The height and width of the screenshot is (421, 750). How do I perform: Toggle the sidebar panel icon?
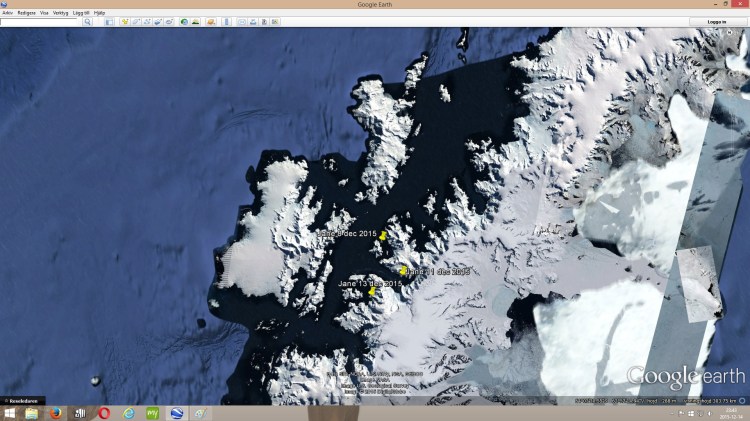coord(109,21)
